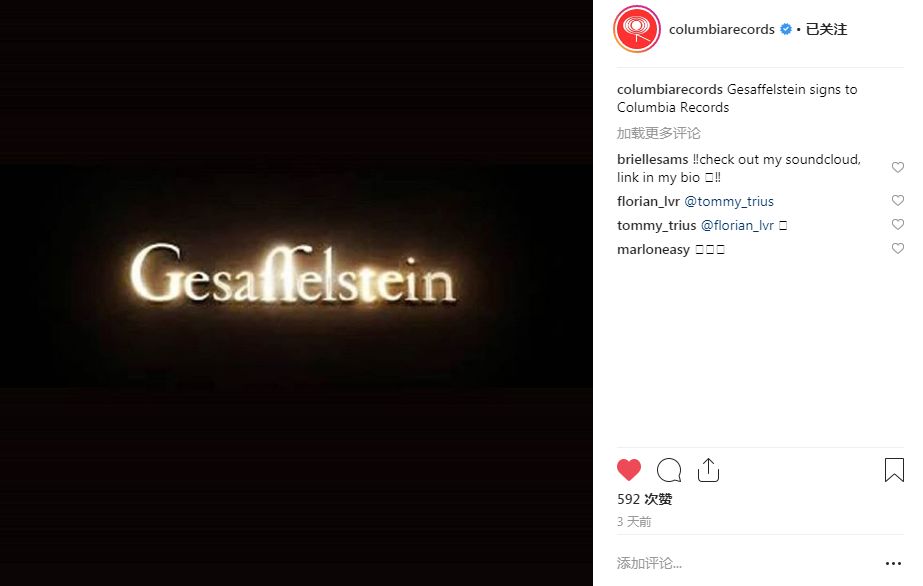The height and width of the screenshot is (586, 923).
Task: Open the 3 天前 post timestamp
Action: pyautogui.click(x=634, y=522)
